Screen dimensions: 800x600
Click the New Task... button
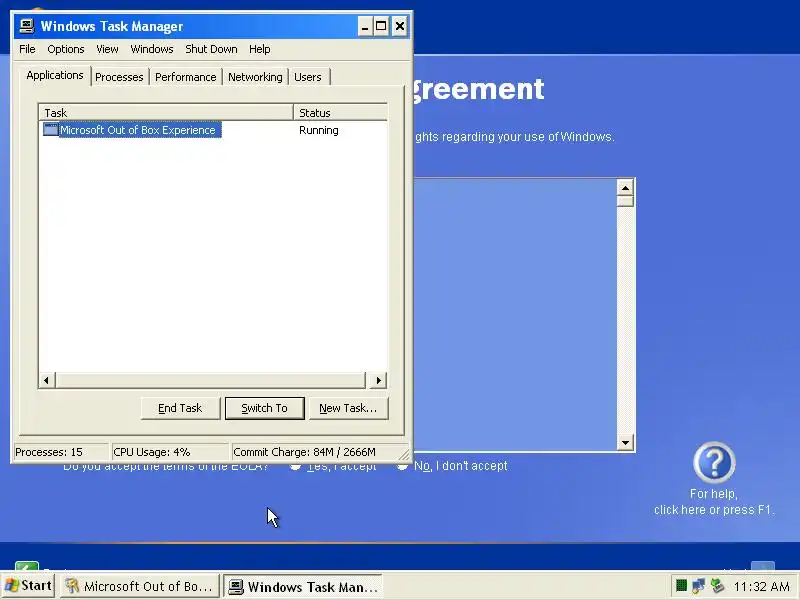tap(348, 408)
